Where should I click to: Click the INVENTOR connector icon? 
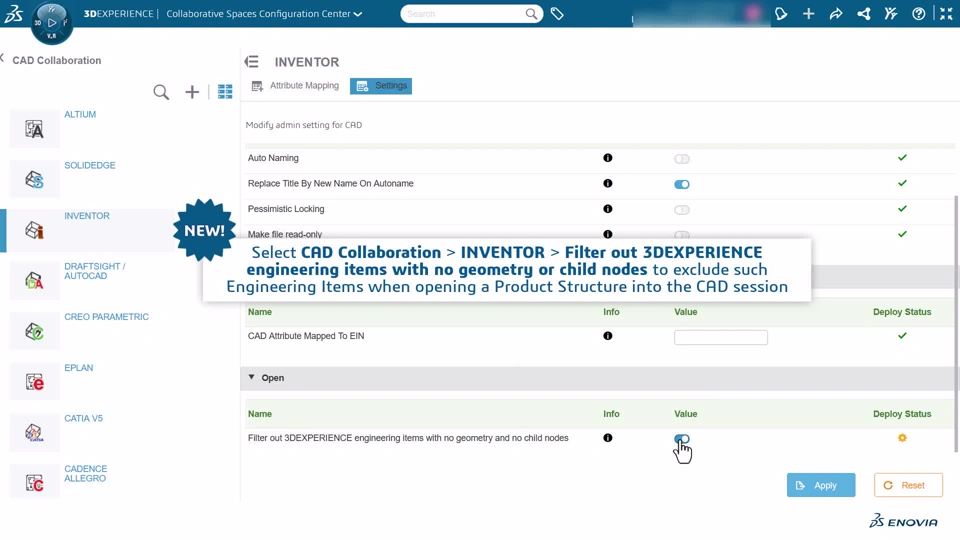34,230
